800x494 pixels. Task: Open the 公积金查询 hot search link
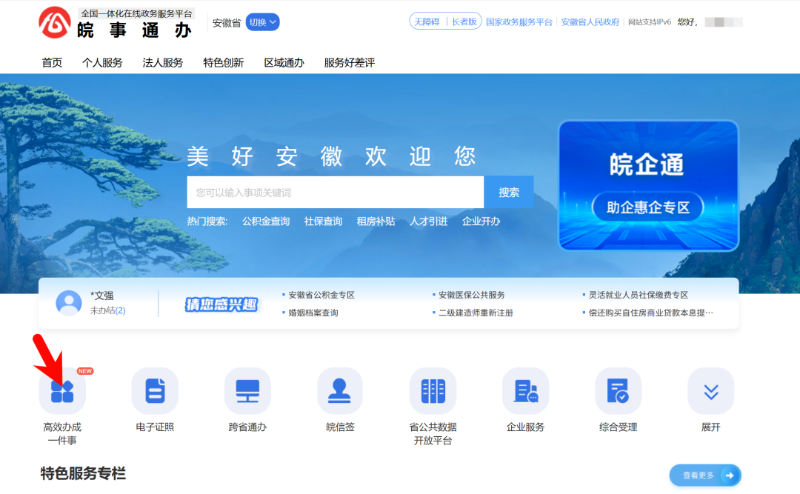coord(265,221)
